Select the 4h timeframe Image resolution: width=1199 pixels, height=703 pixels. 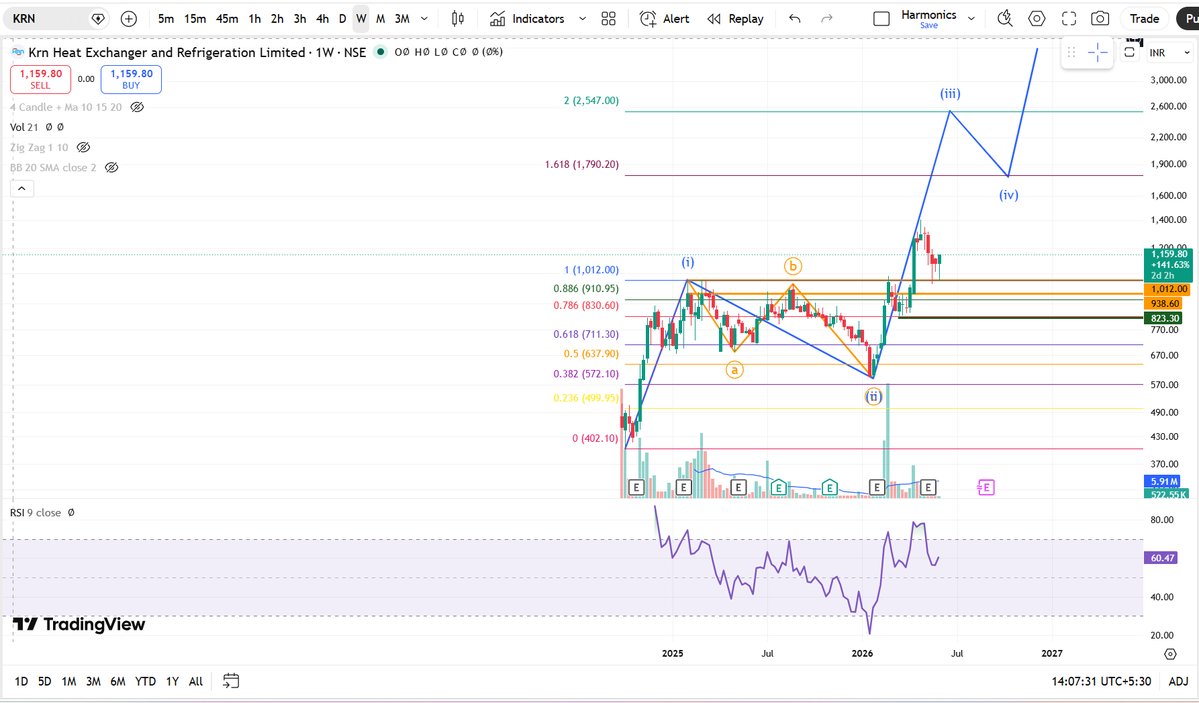click(x=323, y=19)
